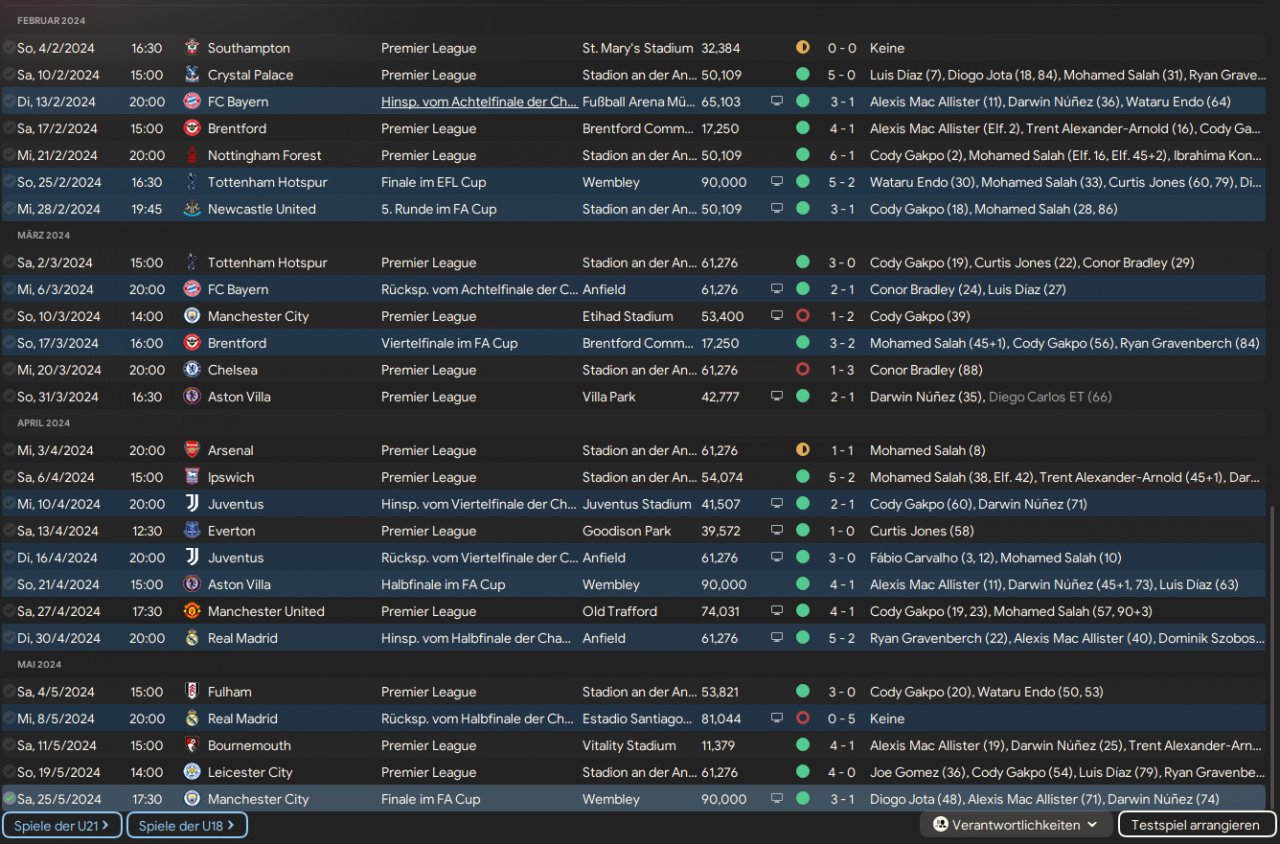1280x844 pixels.
Task: Click the scorer text Curtis Jones (58)
Action: coord(922,531)
